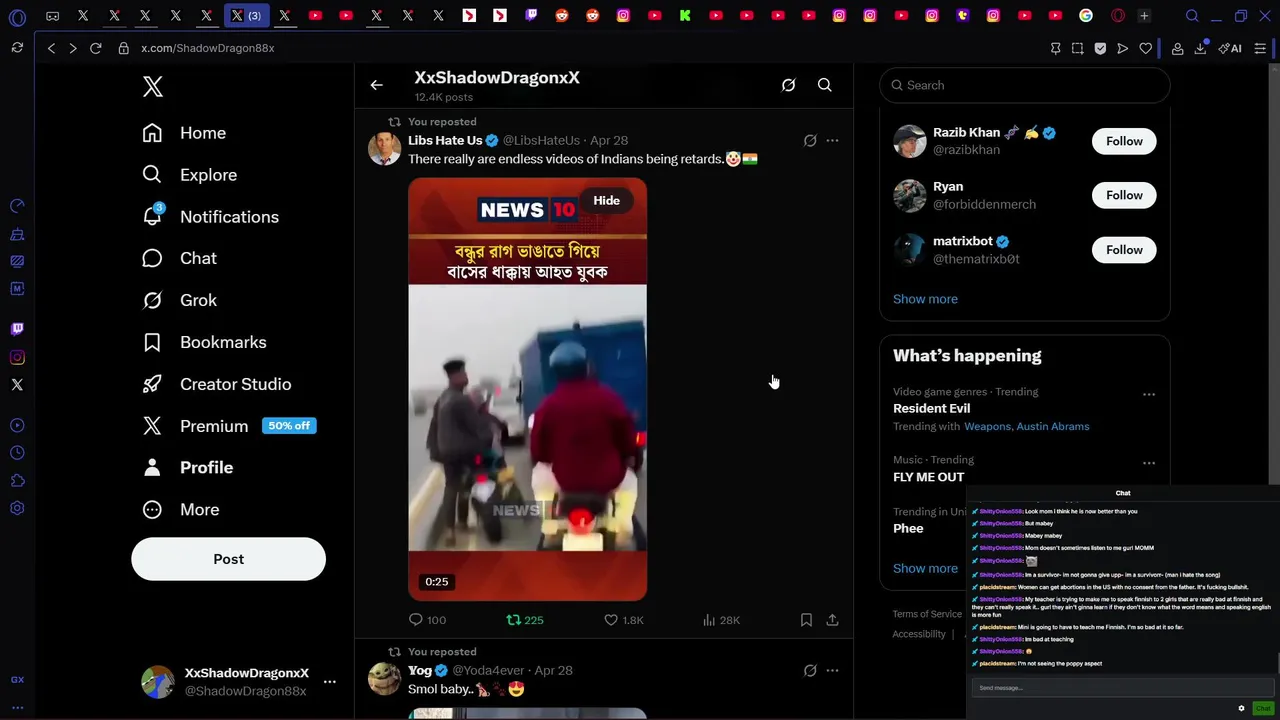Open Twitch in the Opera GX sidebar

tap(17, 328)
